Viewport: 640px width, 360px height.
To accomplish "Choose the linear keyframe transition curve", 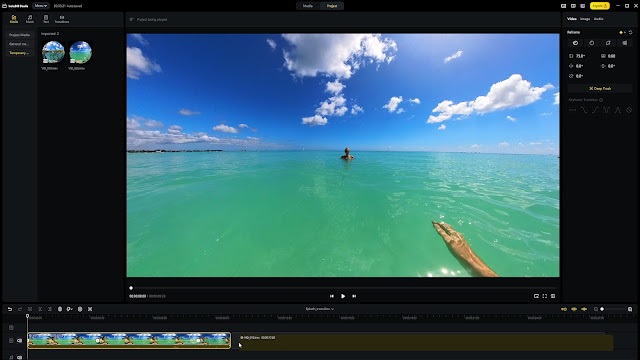I will point(573,110).
